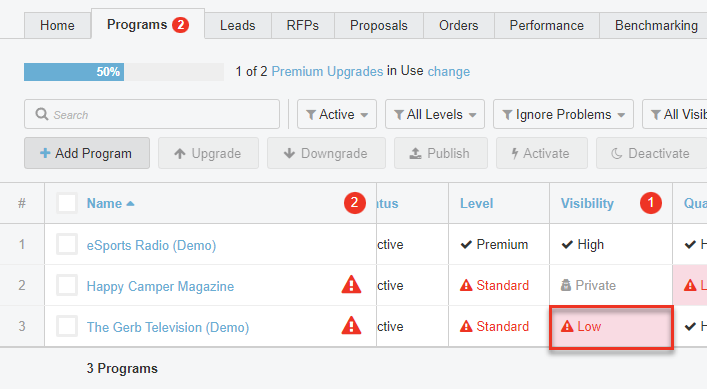This screenshot has height=389, width=707.
Task: Open the Active status filter dropdown
Action: pos(337,114)
